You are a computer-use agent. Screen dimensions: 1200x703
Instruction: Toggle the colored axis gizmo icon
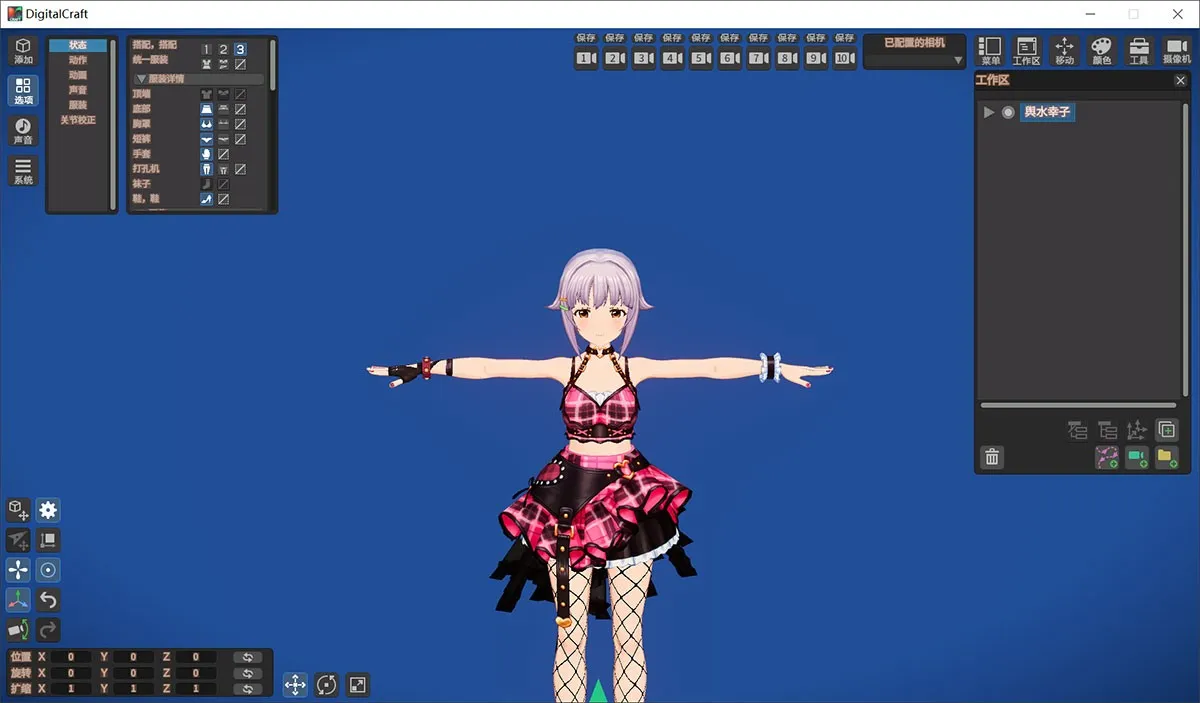pyautogui.click(x=18, y=600)
